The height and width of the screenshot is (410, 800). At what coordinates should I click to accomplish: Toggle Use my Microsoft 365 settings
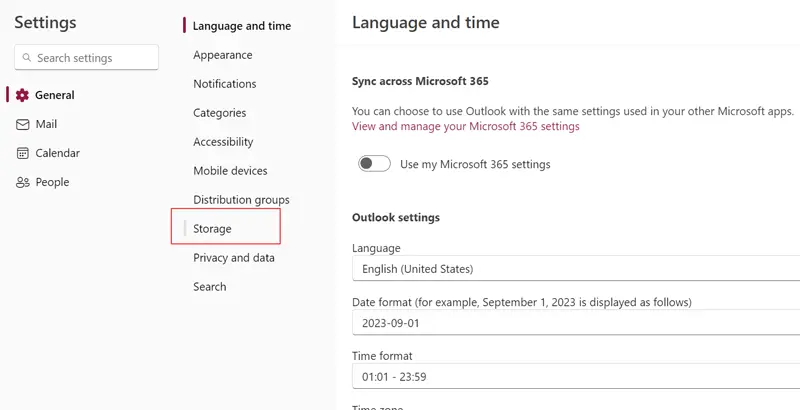pos(374,164)
